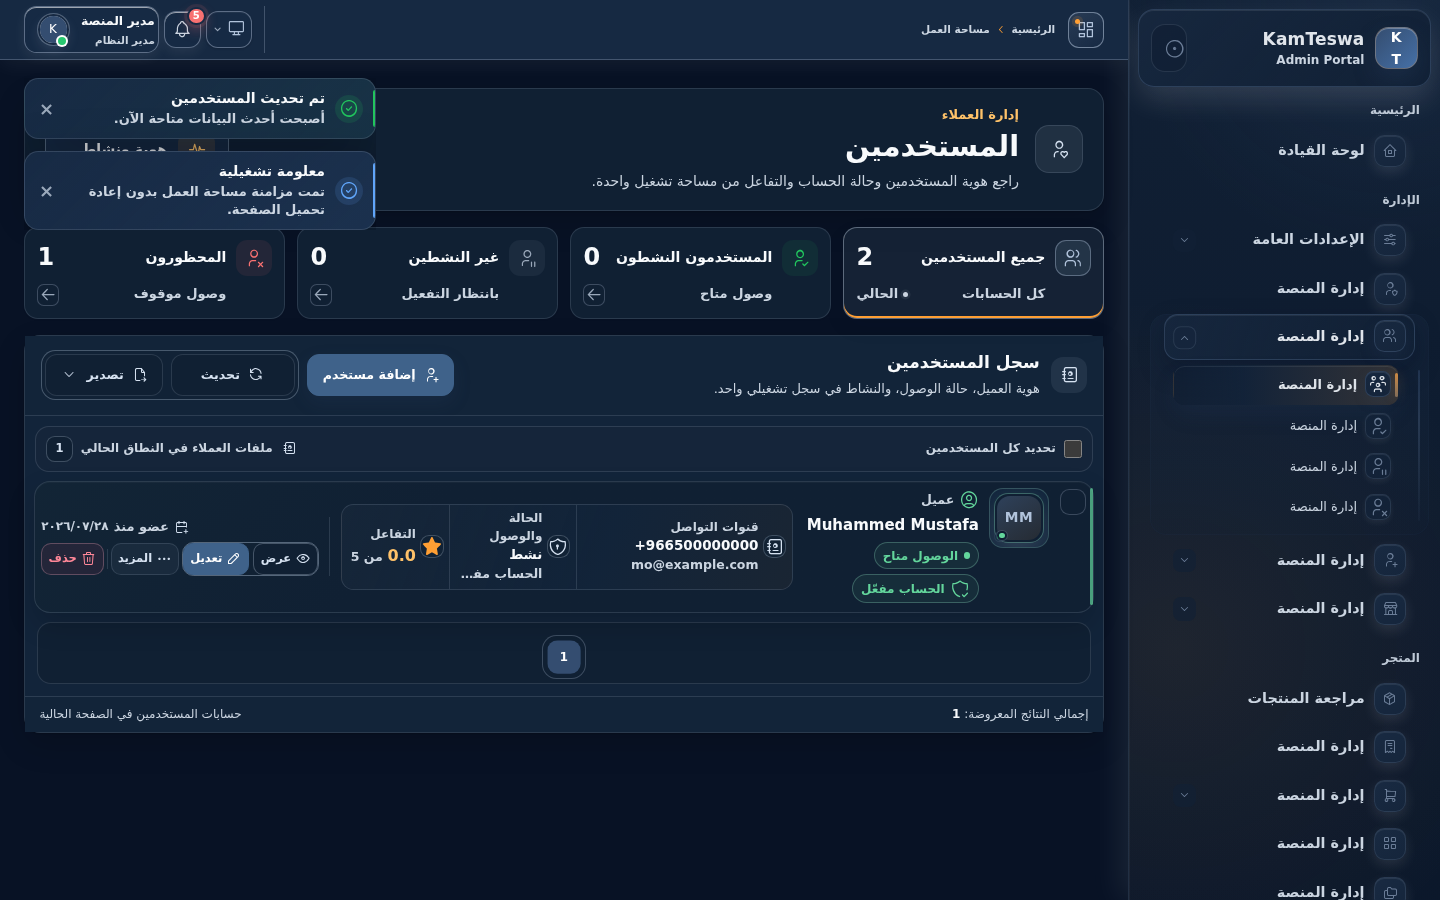This screenshot has height=900, width=1440.
Task: Open the المزيد more-actions menu for the user
Action: click(145, 559)
